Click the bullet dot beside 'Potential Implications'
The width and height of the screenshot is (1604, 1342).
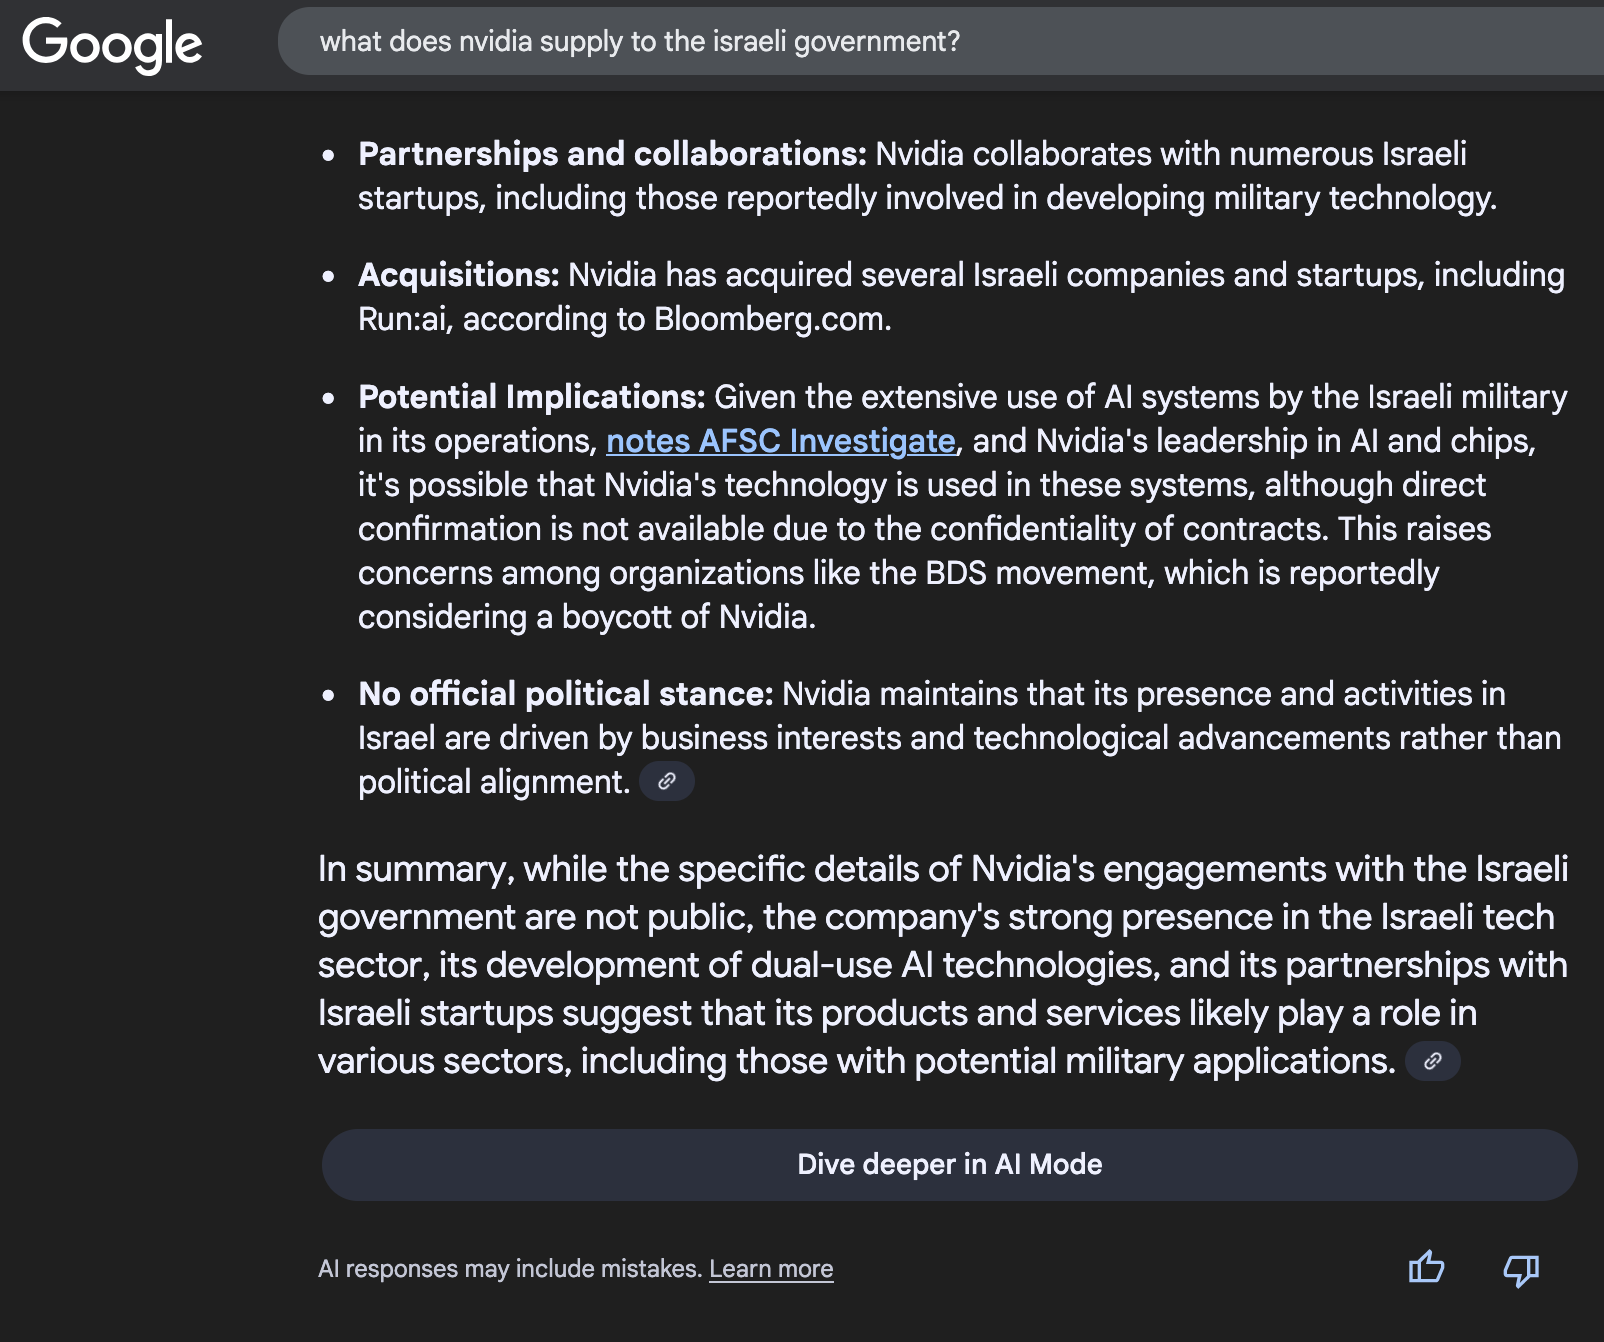click(x=329, y=399)
